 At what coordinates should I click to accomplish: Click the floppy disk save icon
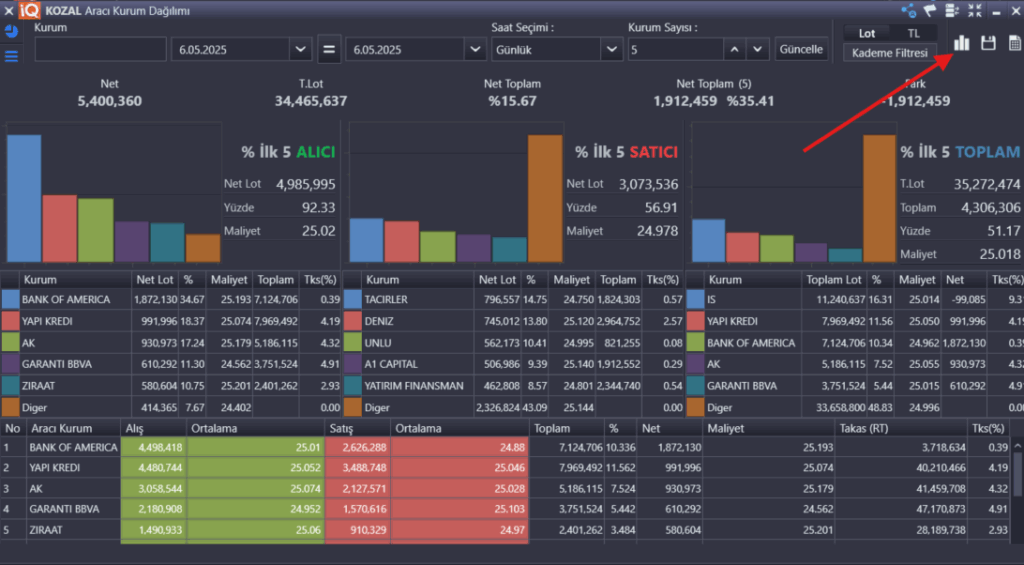click(988, 43)
